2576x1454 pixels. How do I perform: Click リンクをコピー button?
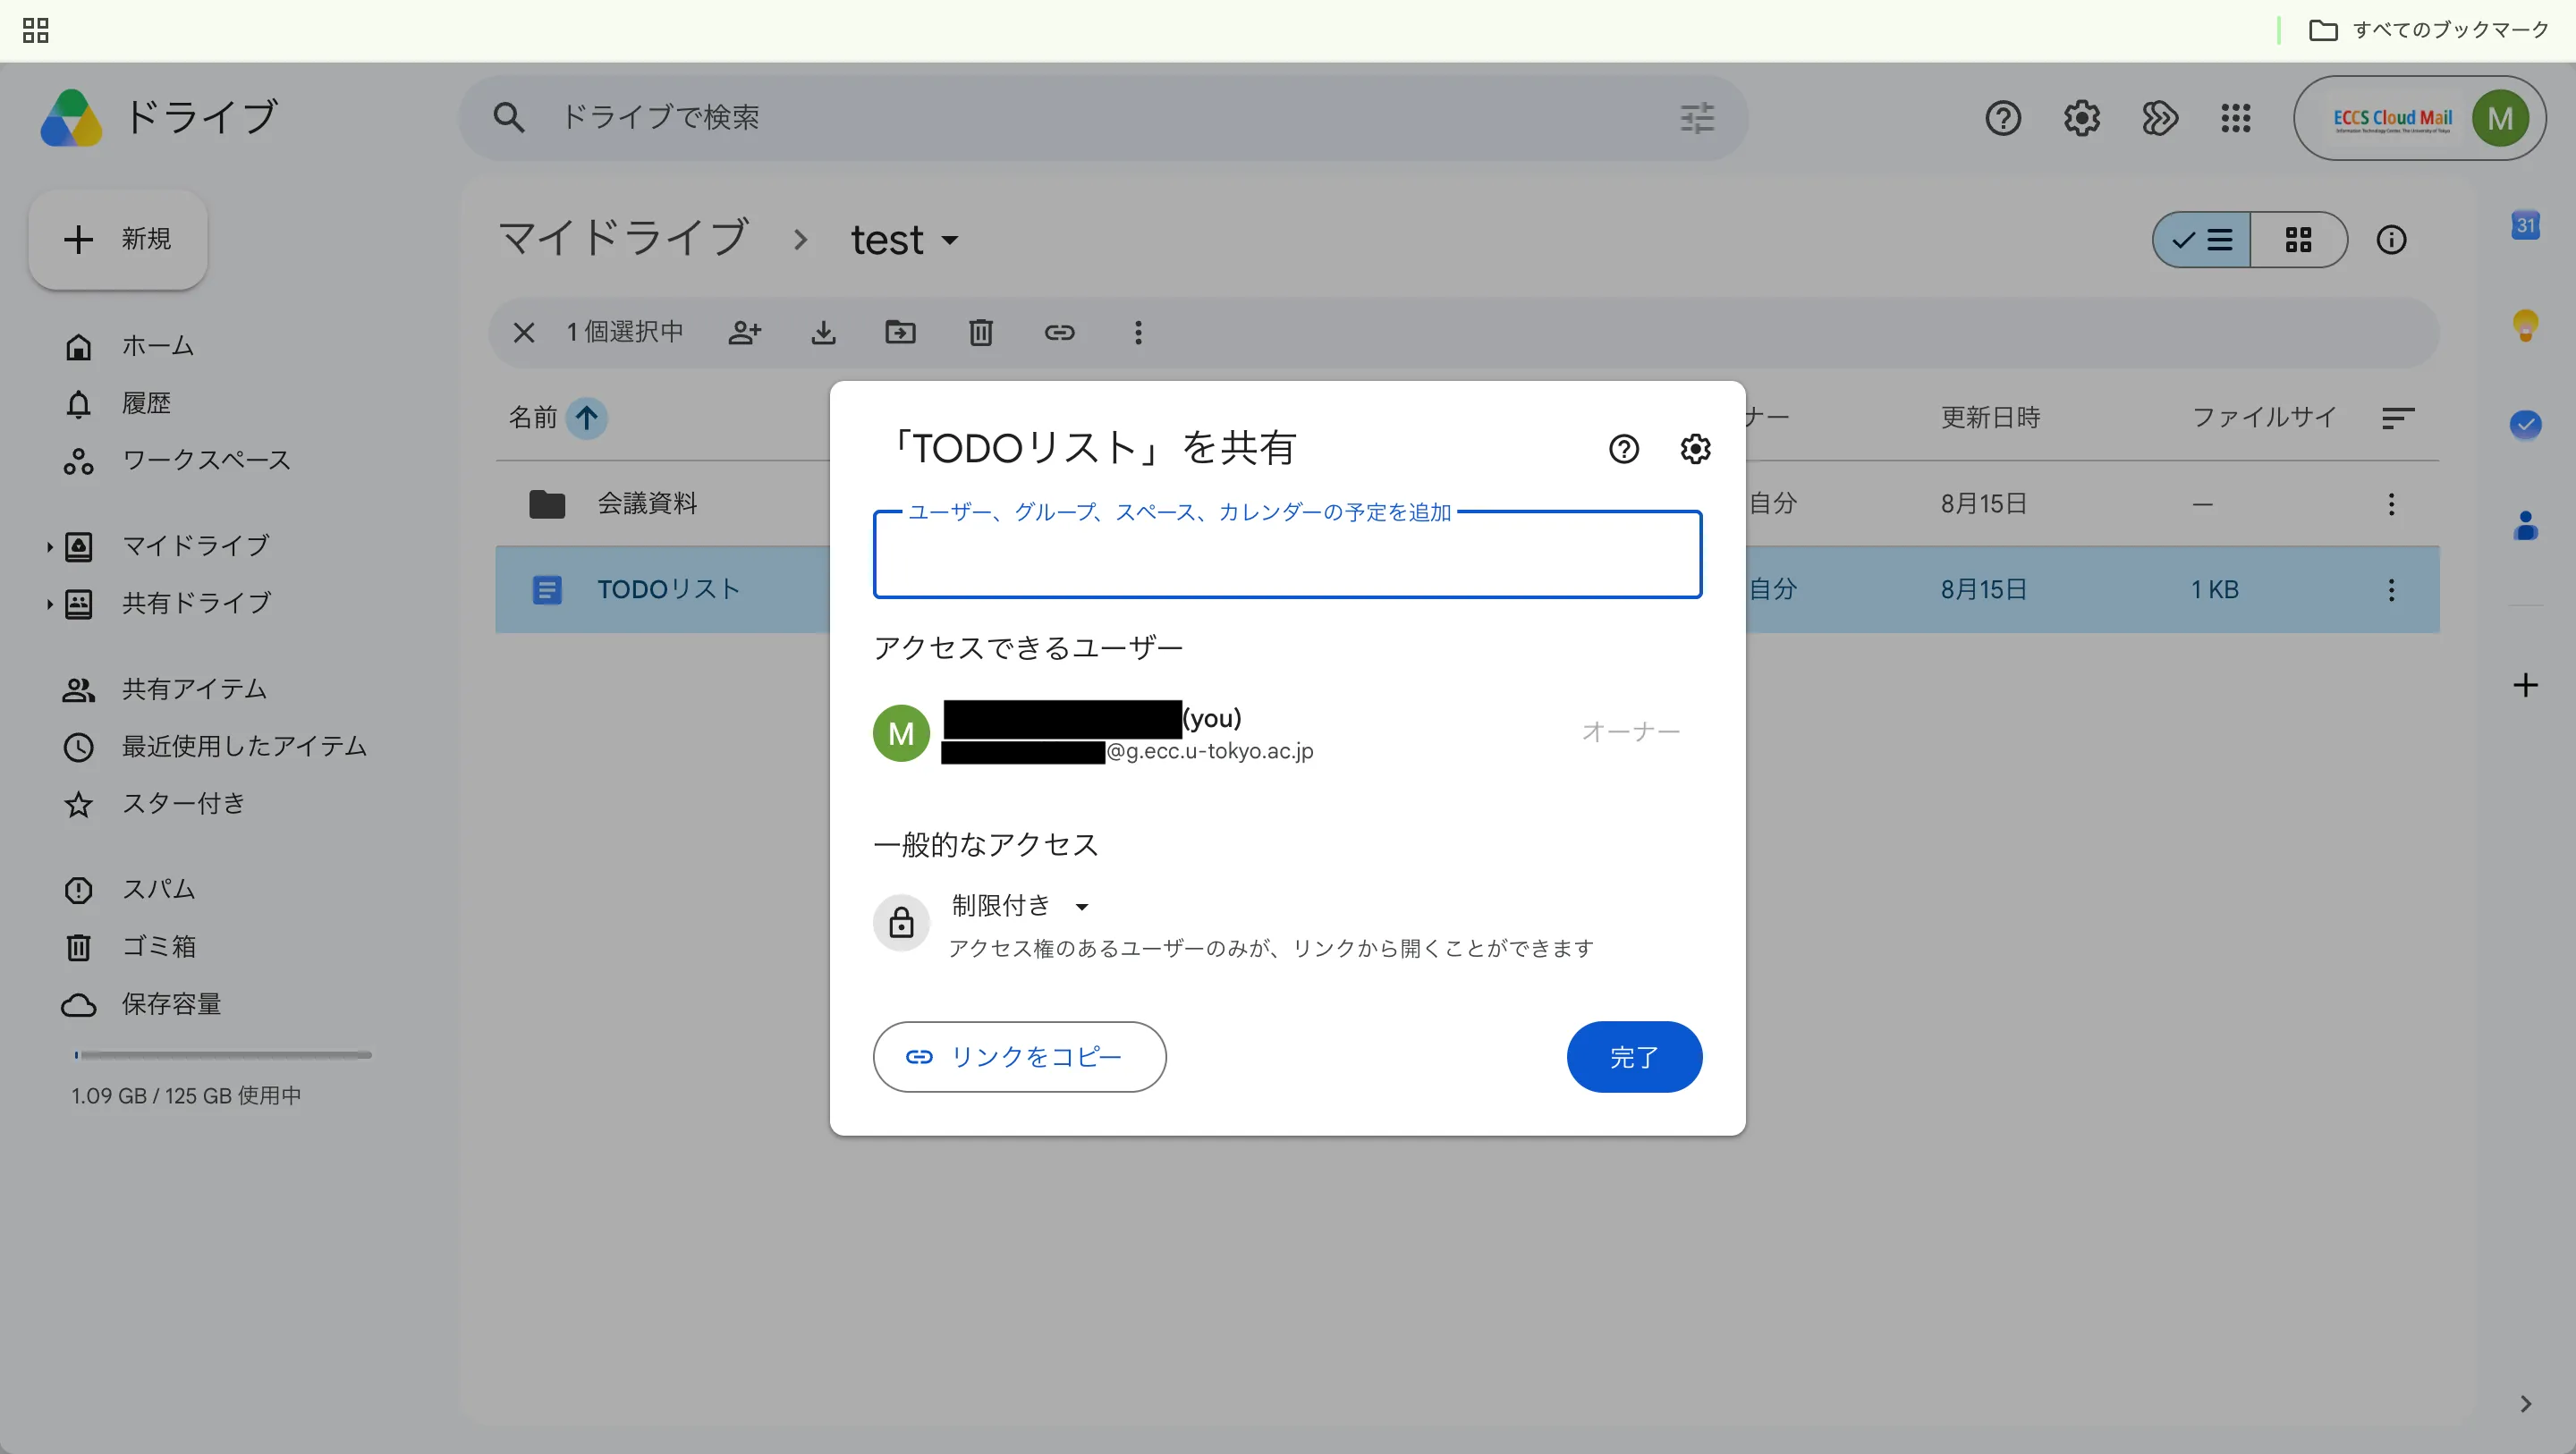tap(1019, 1057)
